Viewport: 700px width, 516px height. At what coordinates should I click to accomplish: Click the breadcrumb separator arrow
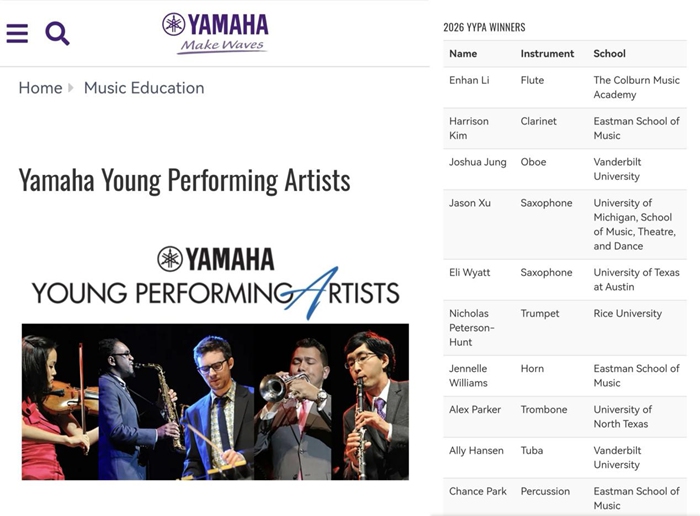click(72, 88)
